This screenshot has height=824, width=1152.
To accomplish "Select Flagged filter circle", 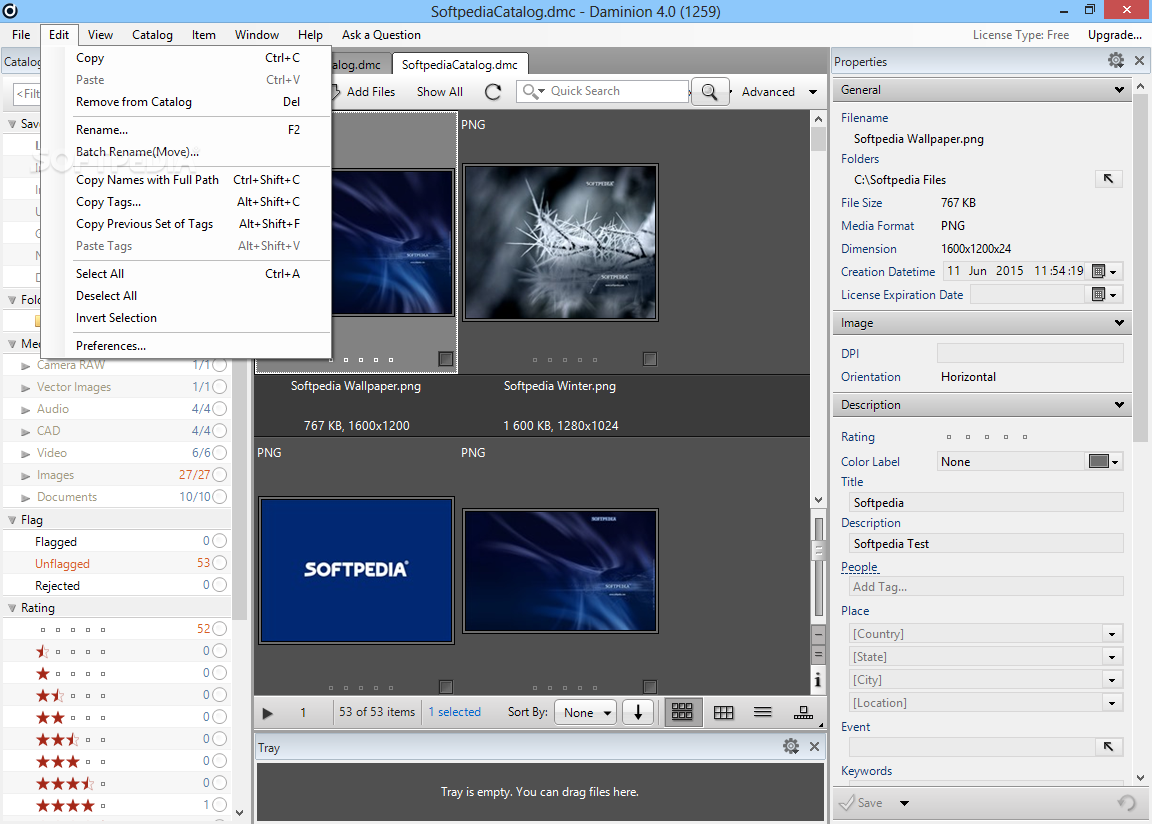I will (220, 541).
